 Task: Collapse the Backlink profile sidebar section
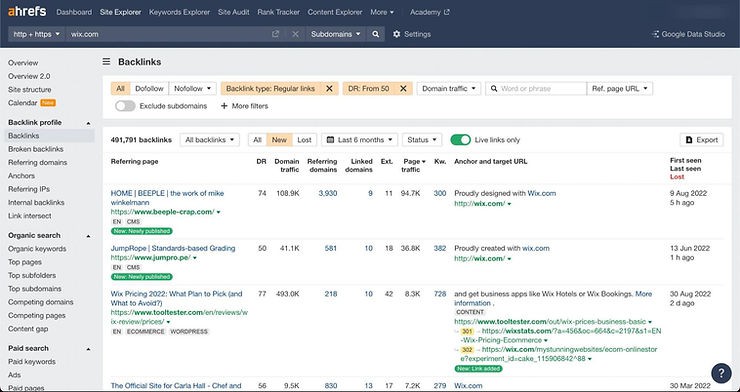(88, 123)
